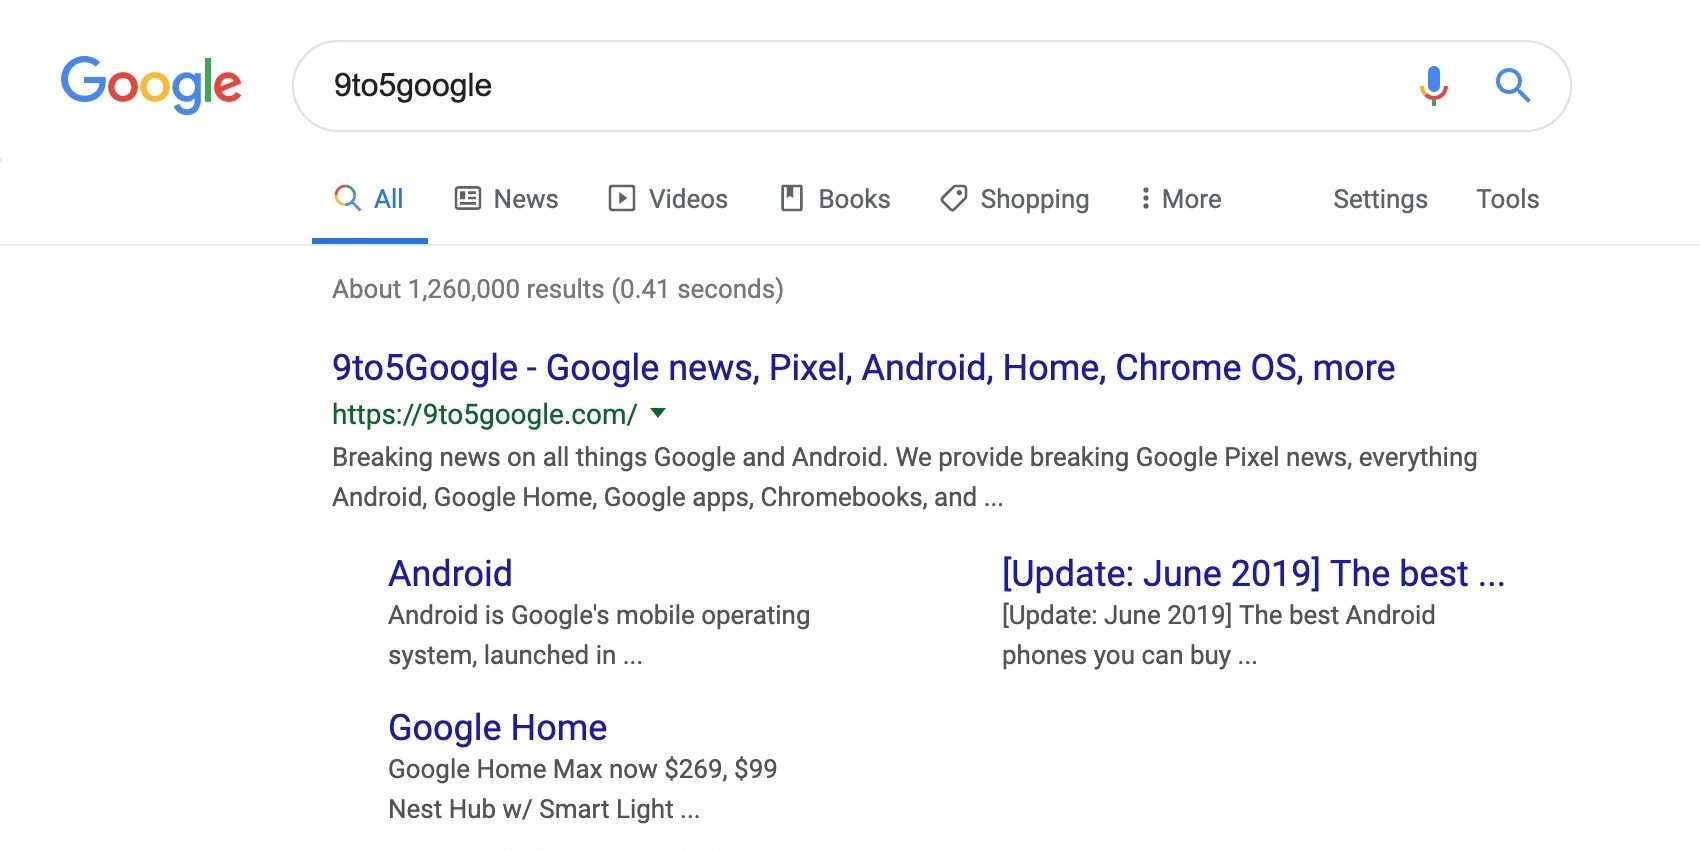Click the microphone icon for voice search
Image resolution: width=1700 pixels, height=850 pixels.
(1432, 85)
